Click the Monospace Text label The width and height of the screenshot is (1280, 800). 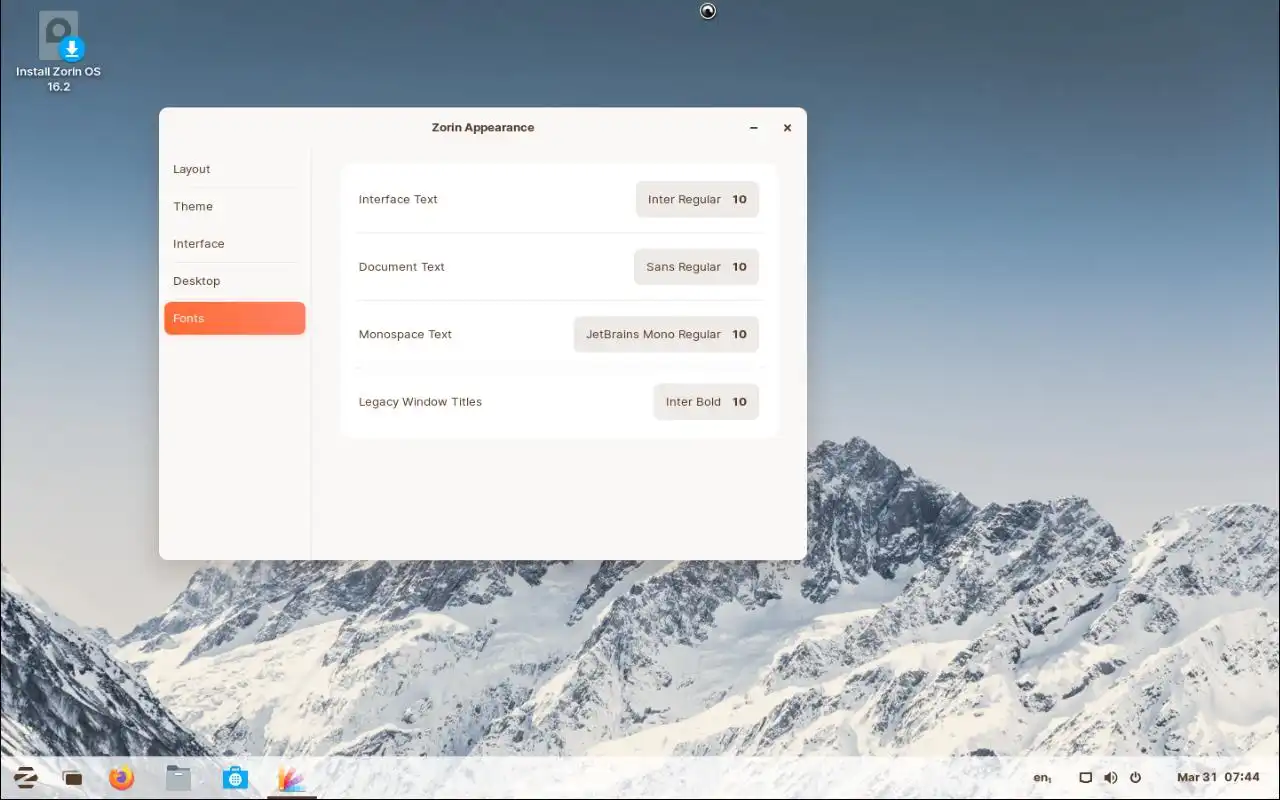(405, 334)
